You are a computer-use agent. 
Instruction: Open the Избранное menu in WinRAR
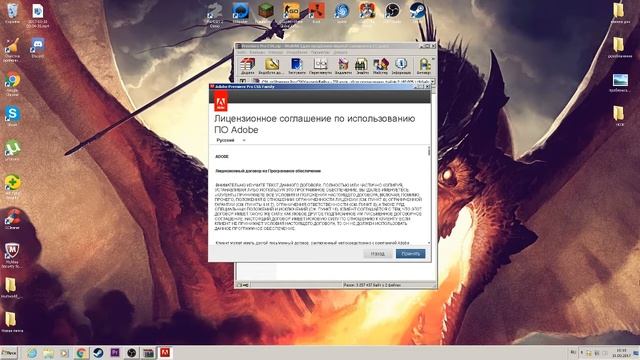click(296, 52)
